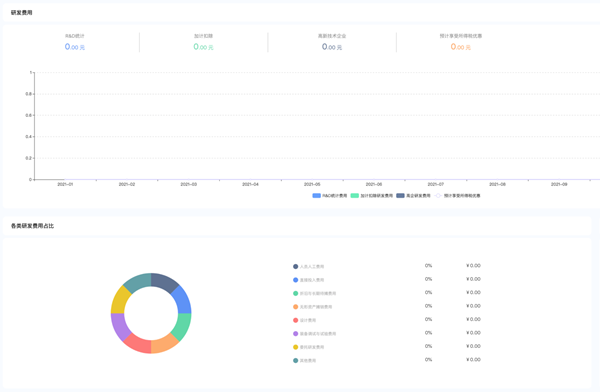Select the purple segment of the donut chart
Image resolution: width=600 pixels, height=392 pixels.
coord(120,327)
